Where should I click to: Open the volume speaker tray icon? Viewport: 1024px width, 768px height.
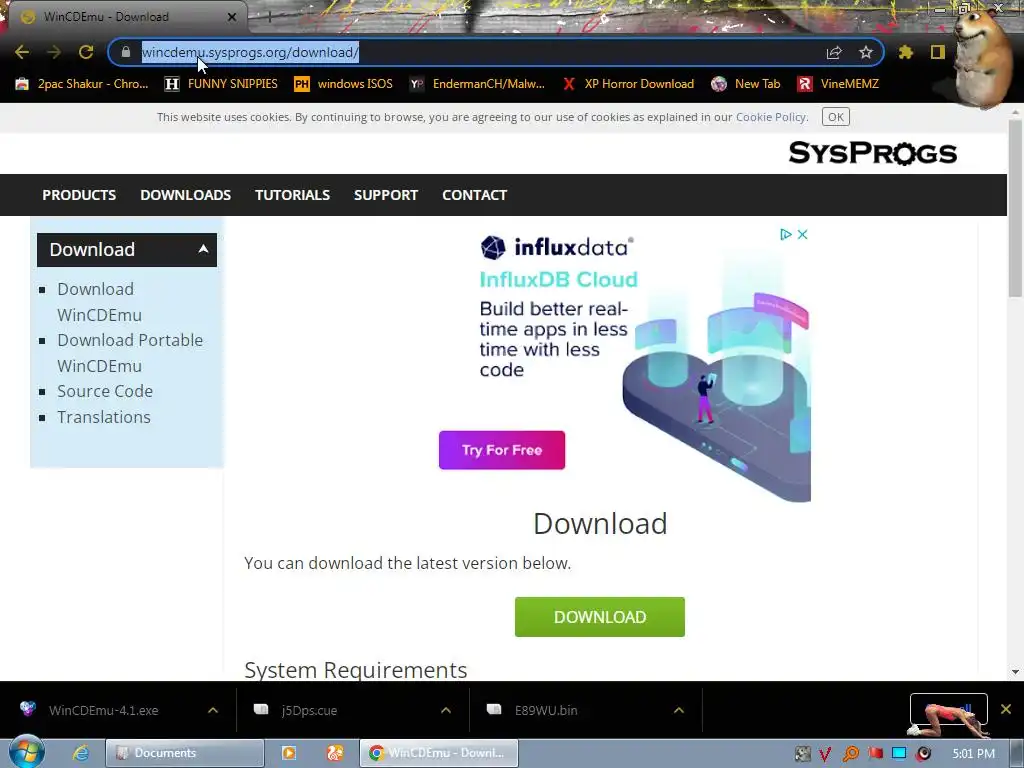point(923,754)
